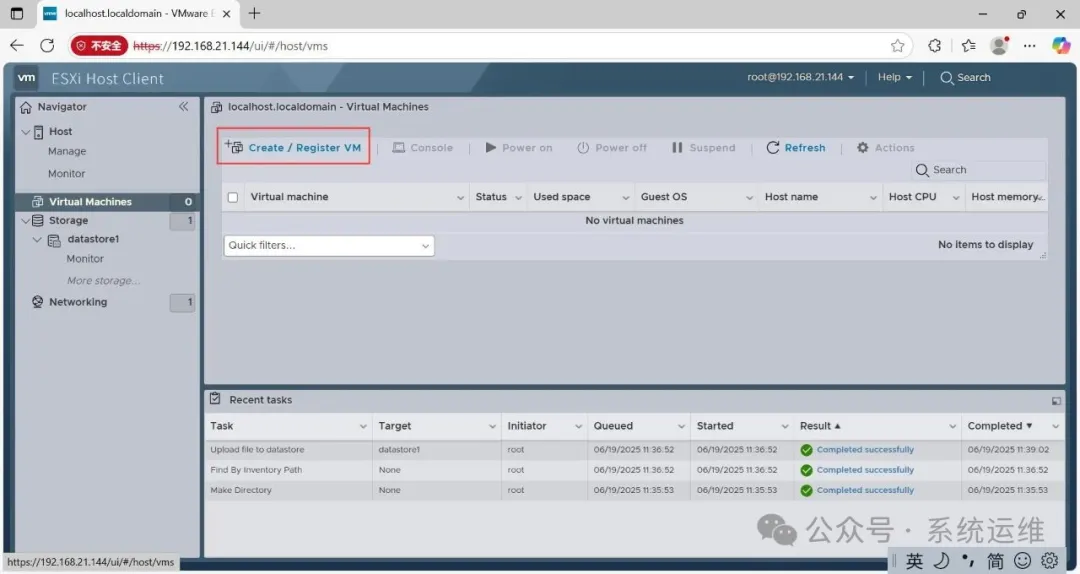Viewport: 1080px width, 574px height.
Task: Open the Help menu
Action: [894, 77]
